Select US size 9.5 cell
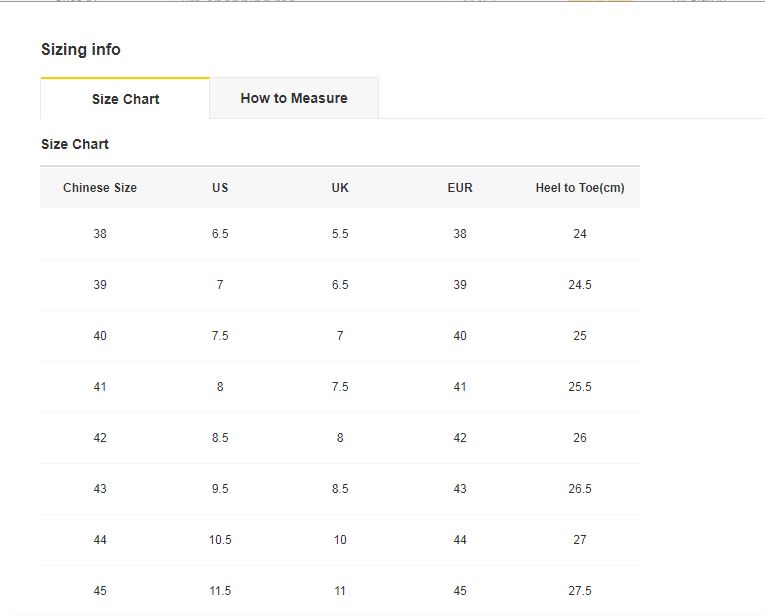765x616 pixels. coord(220,489)
